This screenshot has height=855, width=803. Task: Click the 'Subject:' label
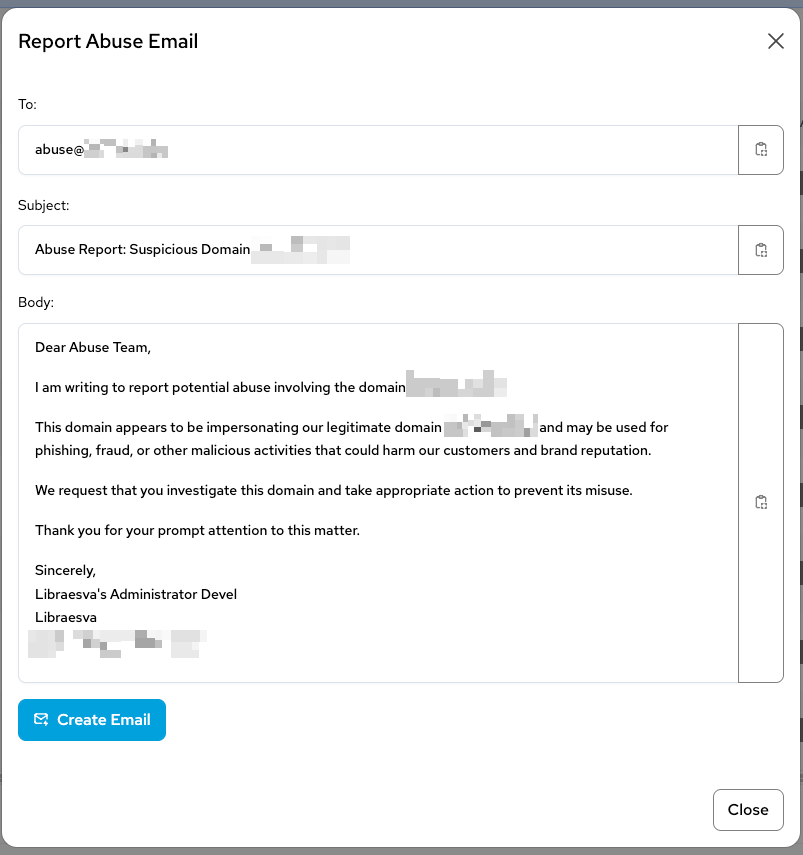click(x=44, y=205)
